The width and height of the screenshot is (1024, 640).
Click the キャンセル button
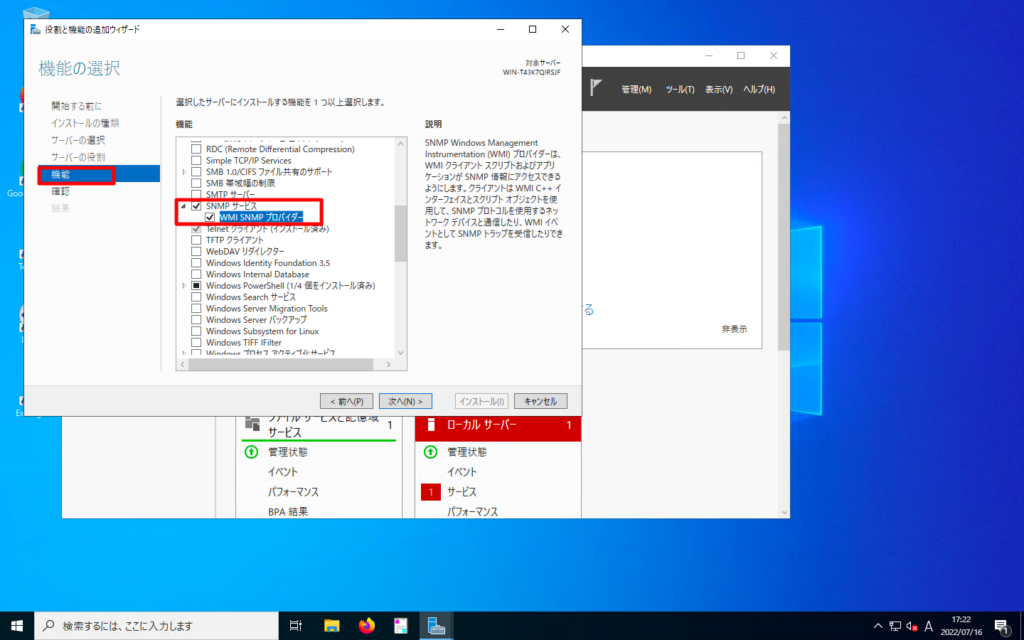540,401
